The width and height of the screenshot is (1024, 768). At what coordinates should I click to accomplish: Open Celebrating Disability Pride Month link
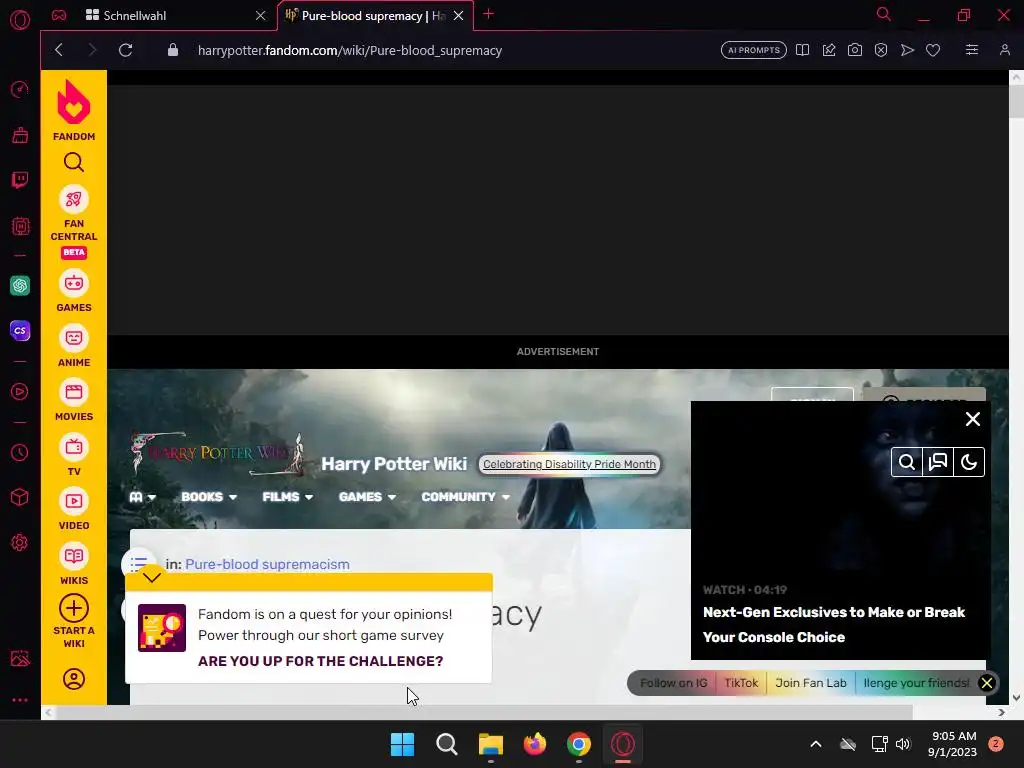click(x=569, y=464)
